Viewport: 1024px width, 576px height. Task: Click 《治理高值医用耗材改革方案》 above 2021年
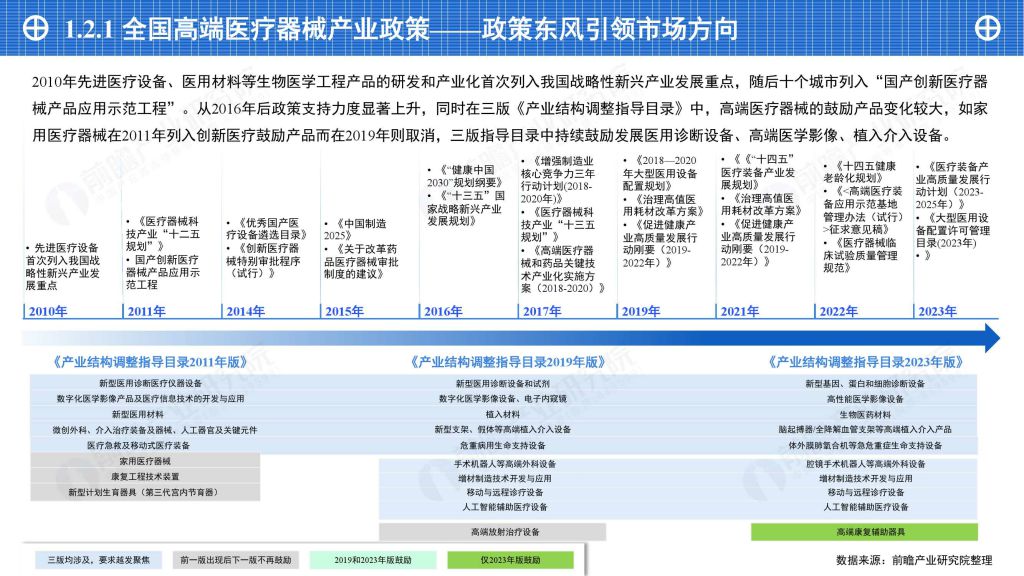click(x=761, y=204)
